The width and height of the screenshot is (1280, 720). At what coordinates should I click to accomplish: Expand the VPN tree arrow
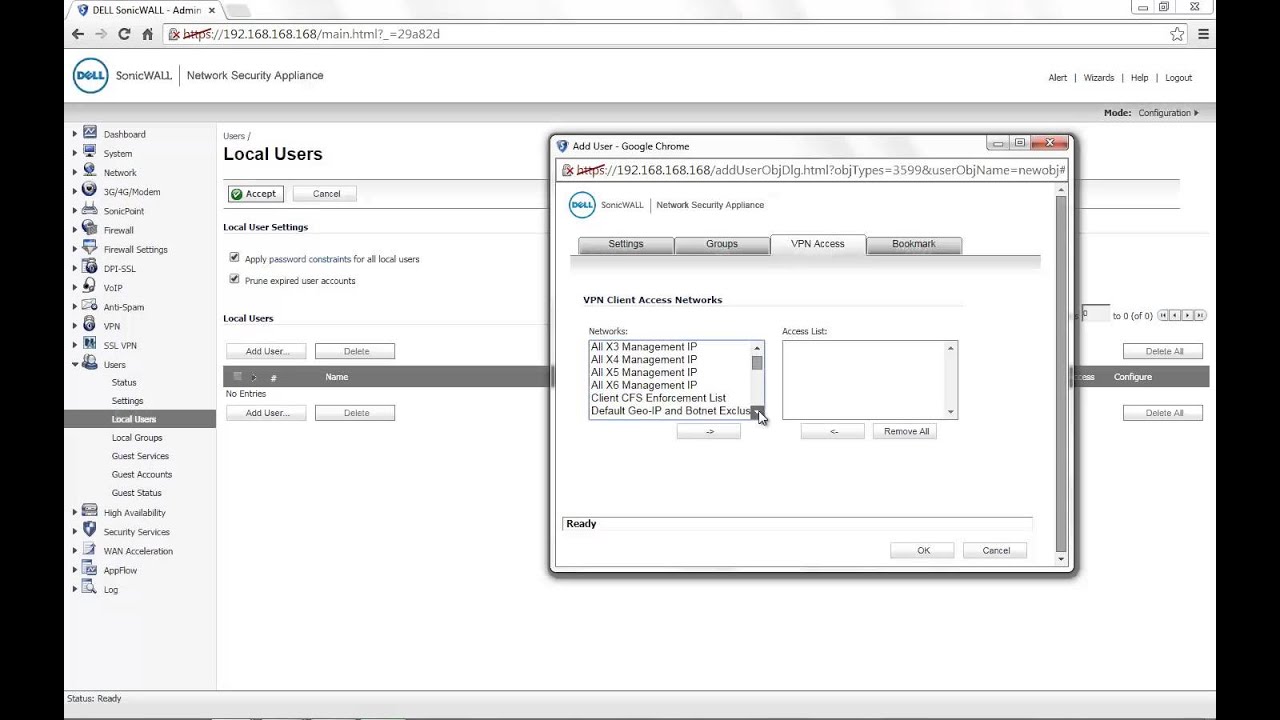pyautogui.click(x=74, y=326)
